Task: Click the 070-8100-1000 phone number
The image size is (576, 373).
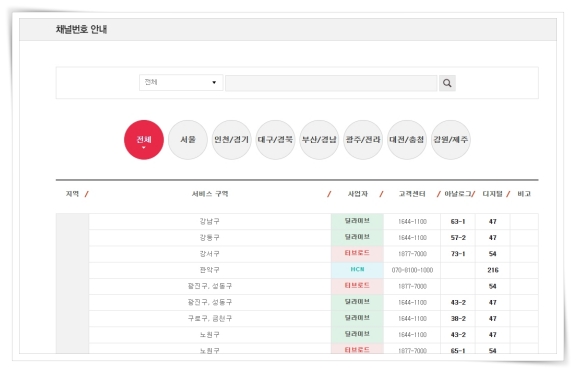Action: pos(412,270)
